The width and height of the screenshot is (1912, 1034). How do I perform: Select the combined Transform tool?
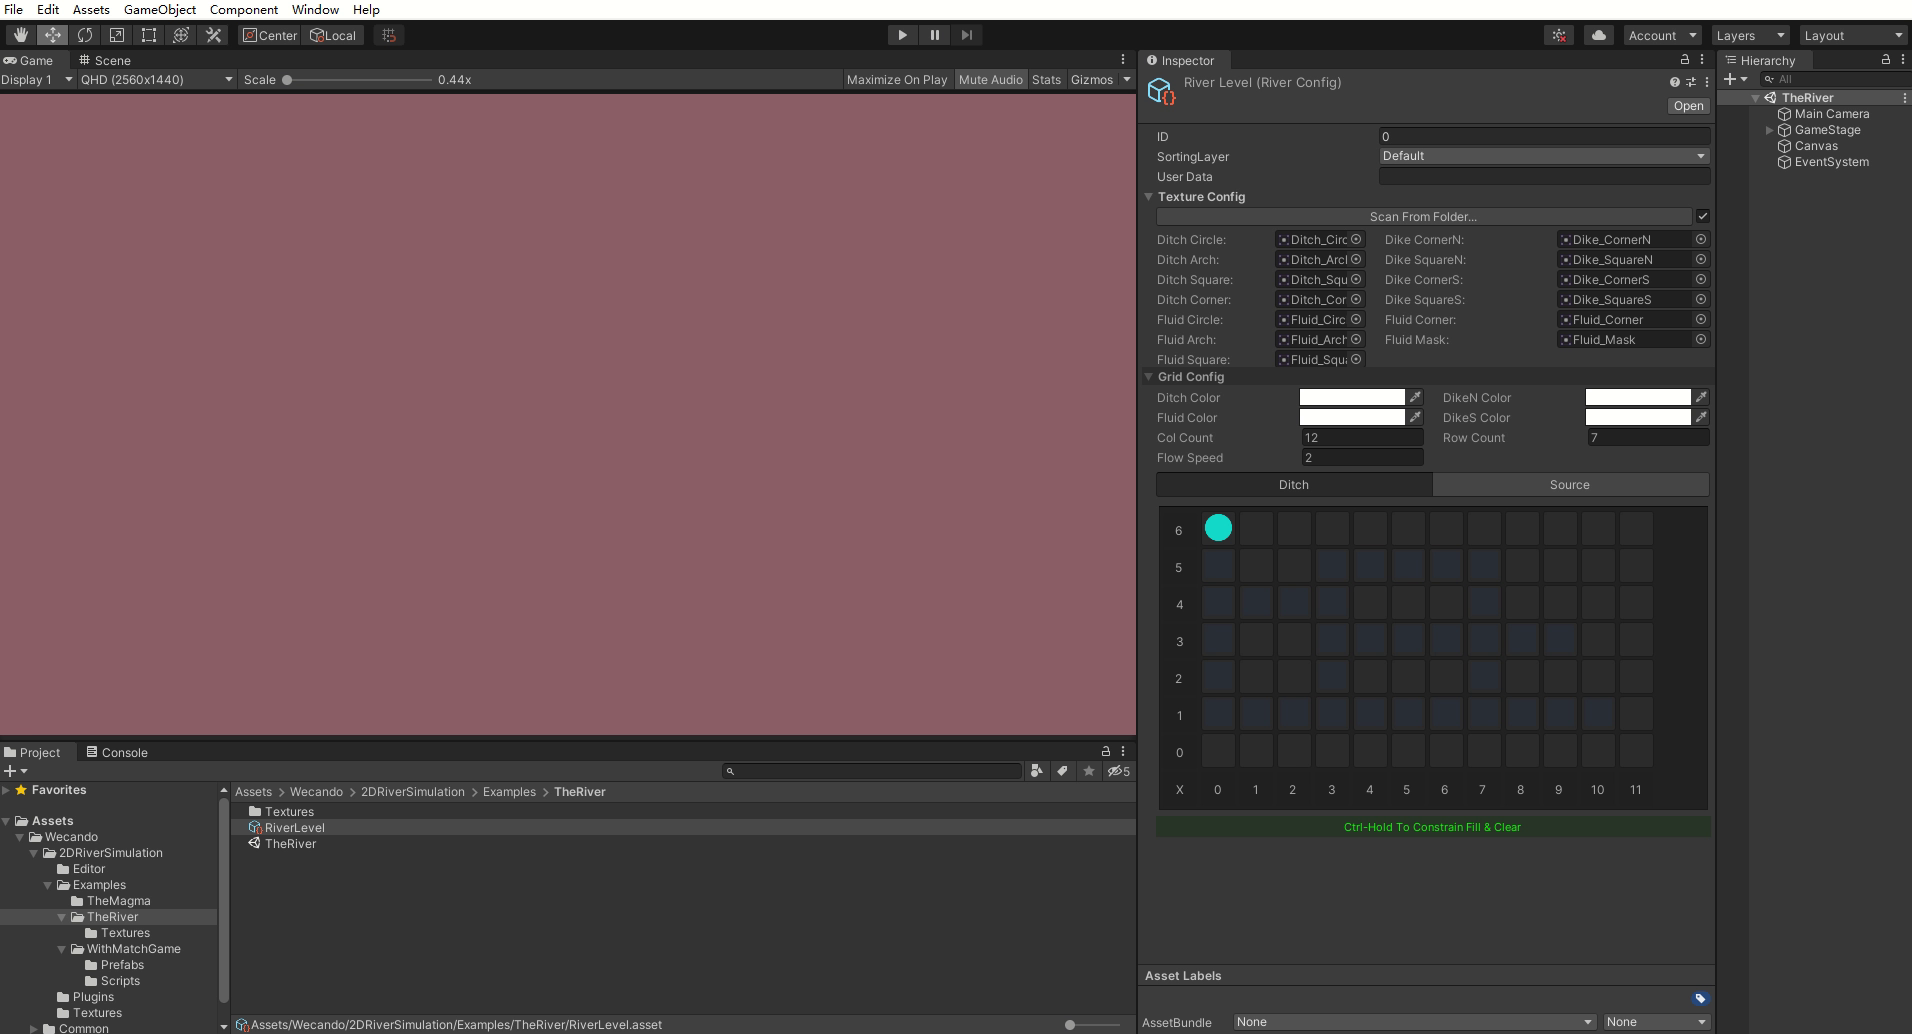(x=181, y=35)
